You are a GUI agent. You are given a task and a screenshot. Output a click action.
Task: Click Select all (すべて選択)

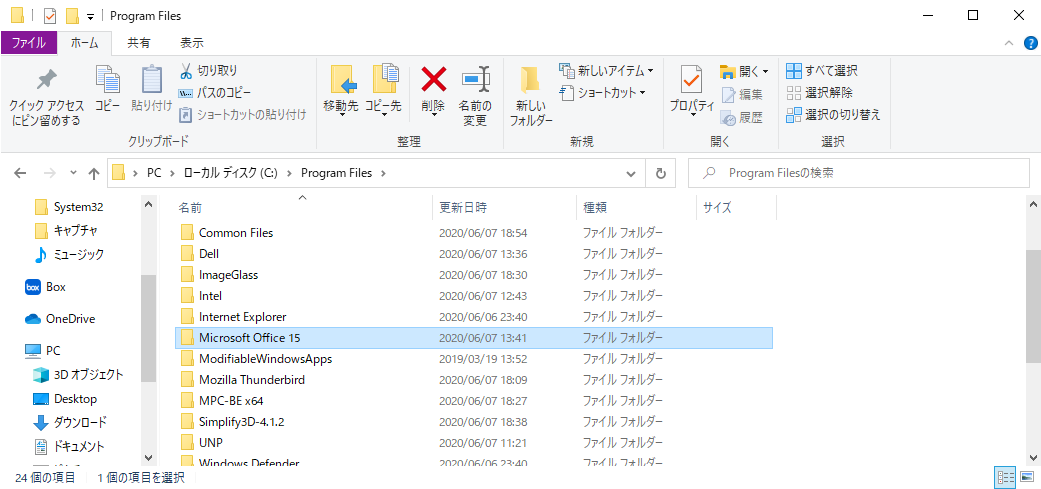click(822, 70)
